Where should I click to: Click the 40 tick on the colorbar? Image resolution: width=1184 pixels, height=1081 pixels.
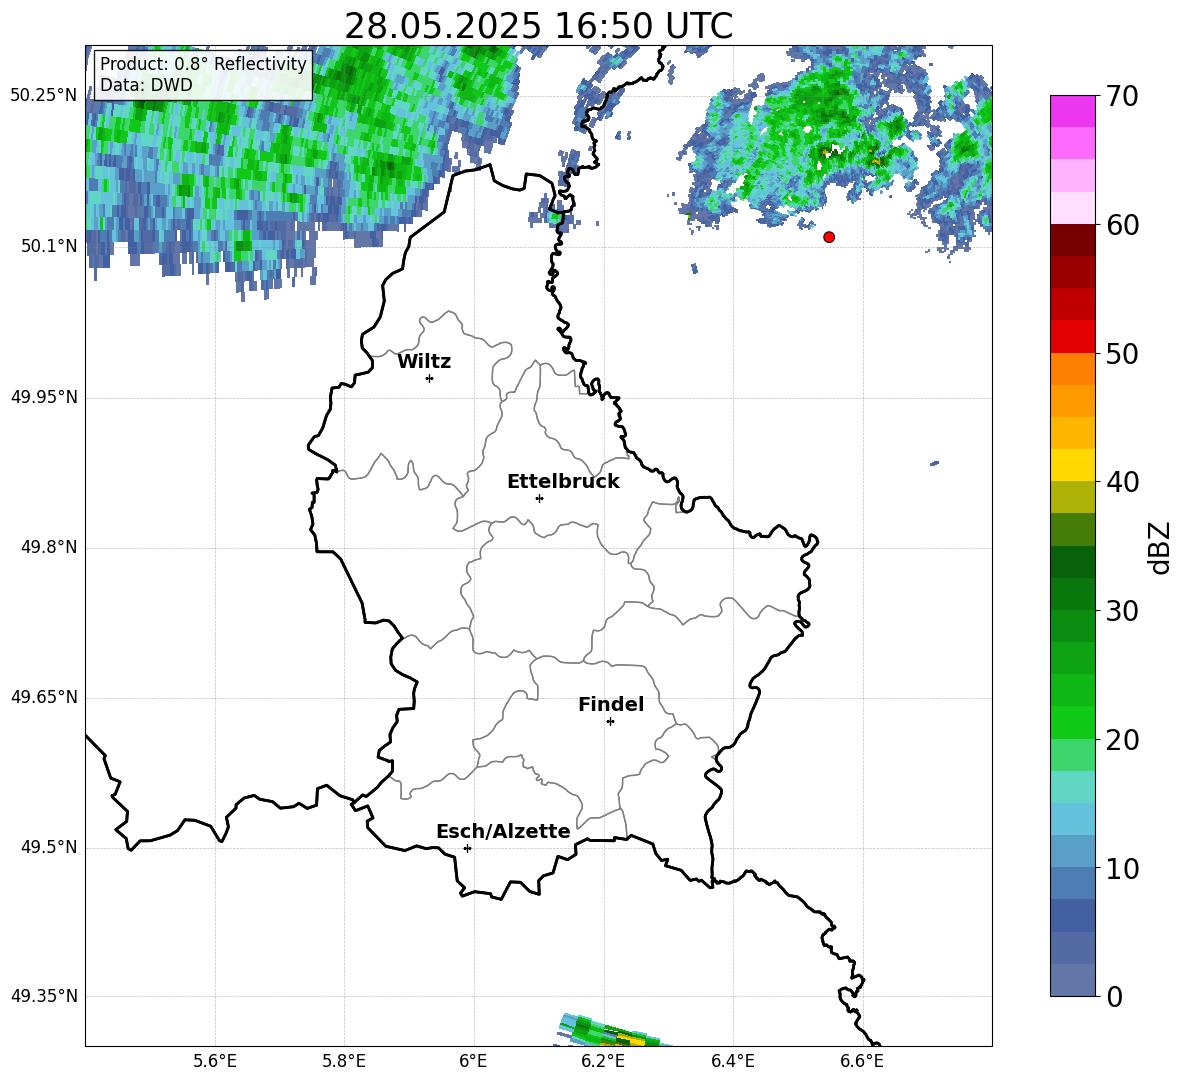click(1122, 482)
